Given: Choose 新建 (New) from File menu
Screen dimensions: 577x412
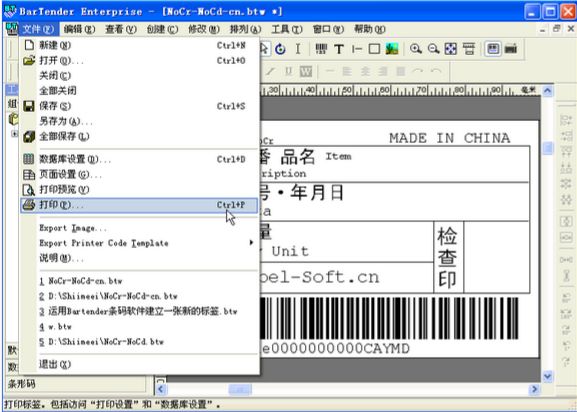Looking at the screenshot, I should coord(140,45).
